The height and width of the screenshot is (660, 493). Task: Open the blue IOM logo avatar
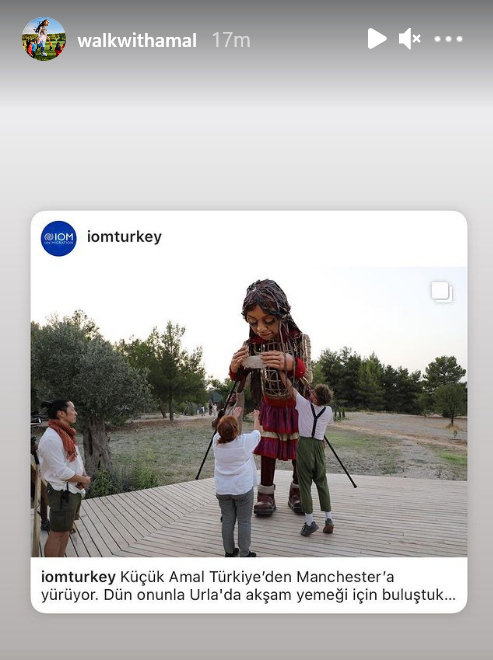59,238
